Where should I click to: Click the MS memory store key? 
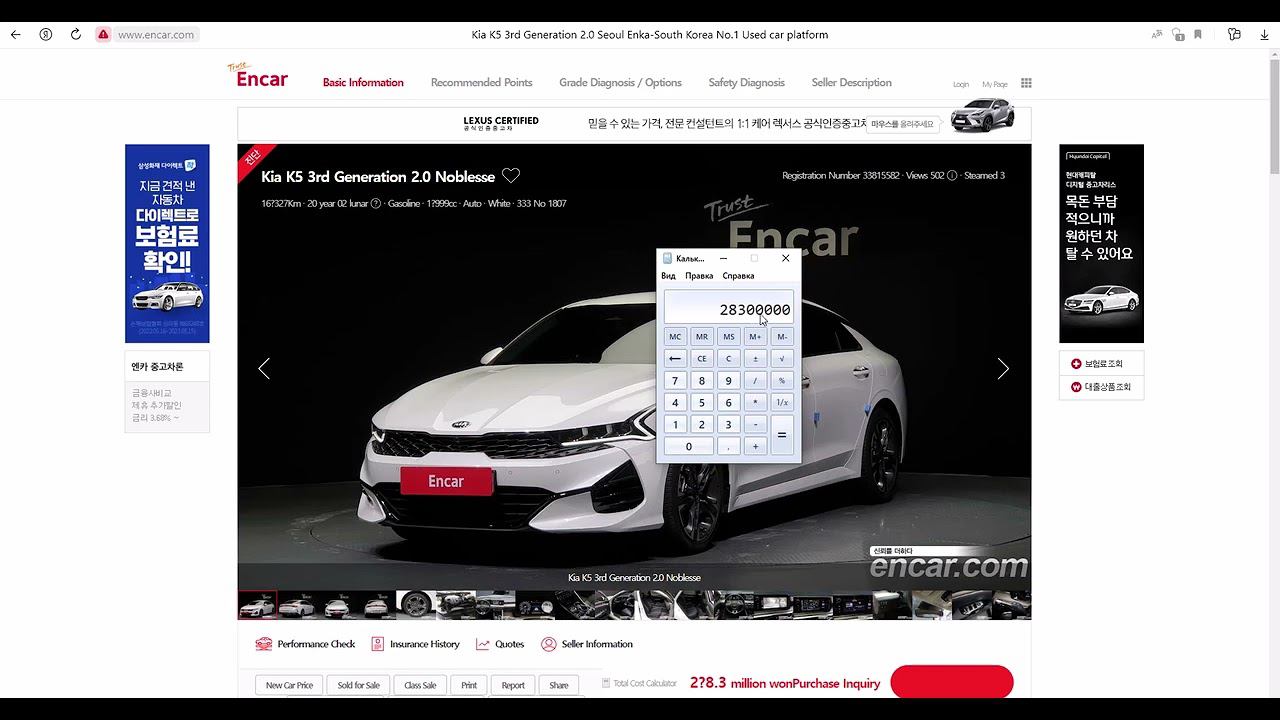coord(729,337)
